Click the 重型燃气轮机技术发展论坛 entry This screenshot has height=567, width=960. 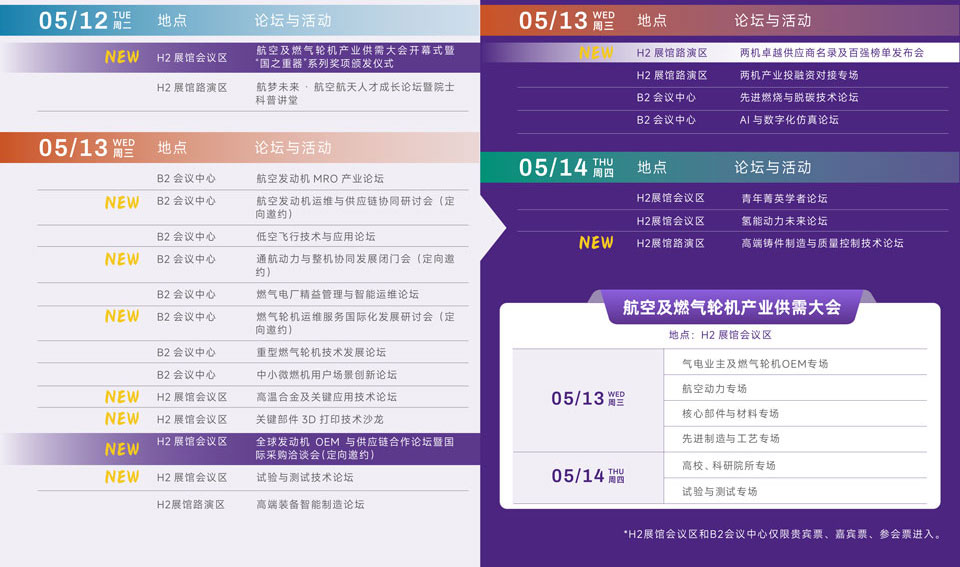(x=321, y=353)
